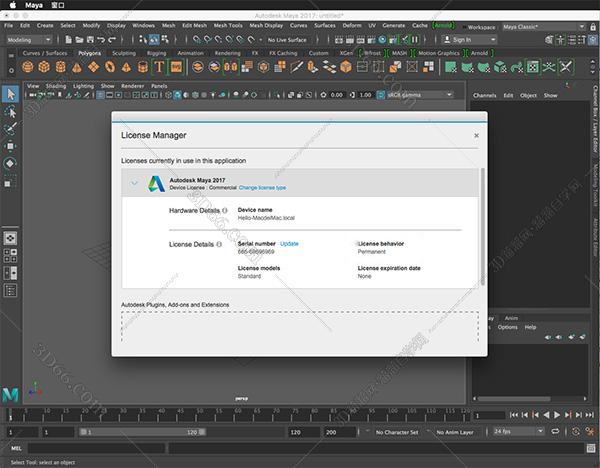This screenshot has width=600, height=468.
Task: Open the Modeling menu set dropdown
Action: (x=30, y=39)
